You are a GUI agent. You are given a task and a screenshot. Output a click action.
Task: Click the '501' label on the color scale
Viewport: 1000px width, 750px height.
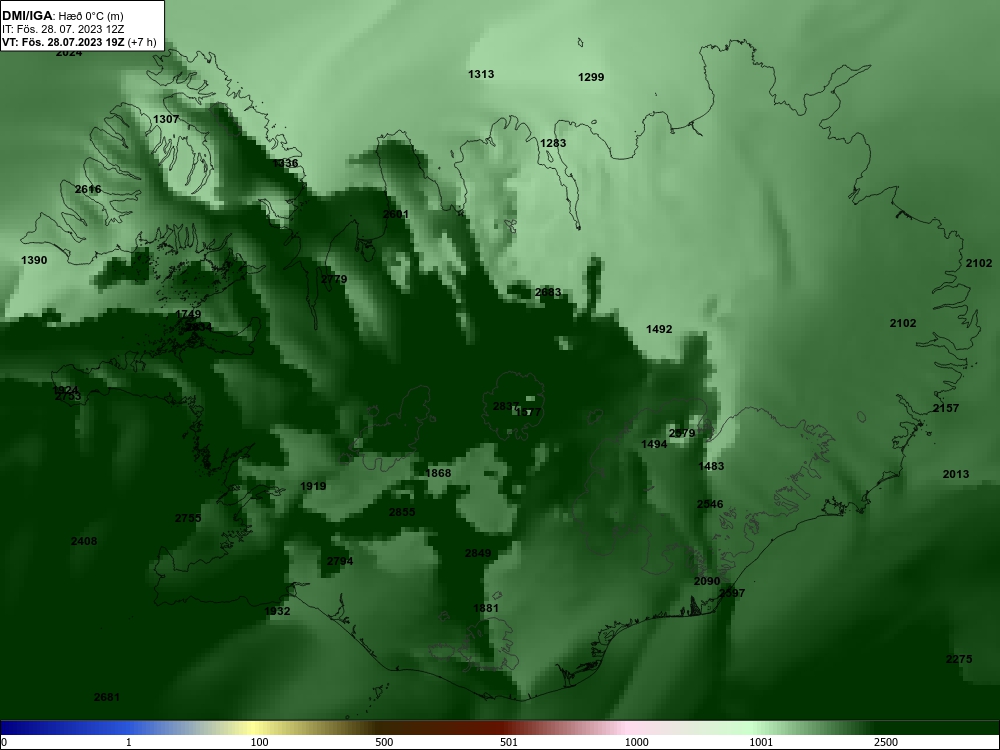[509, 742]
